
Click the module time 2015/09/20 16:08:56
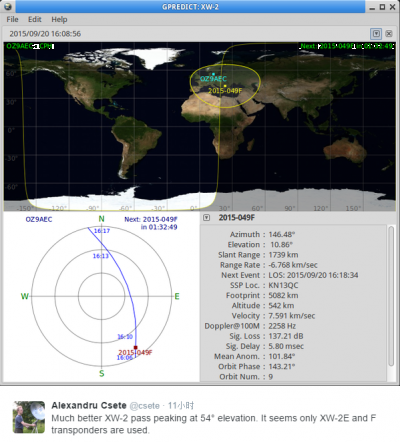pos(45,34)
